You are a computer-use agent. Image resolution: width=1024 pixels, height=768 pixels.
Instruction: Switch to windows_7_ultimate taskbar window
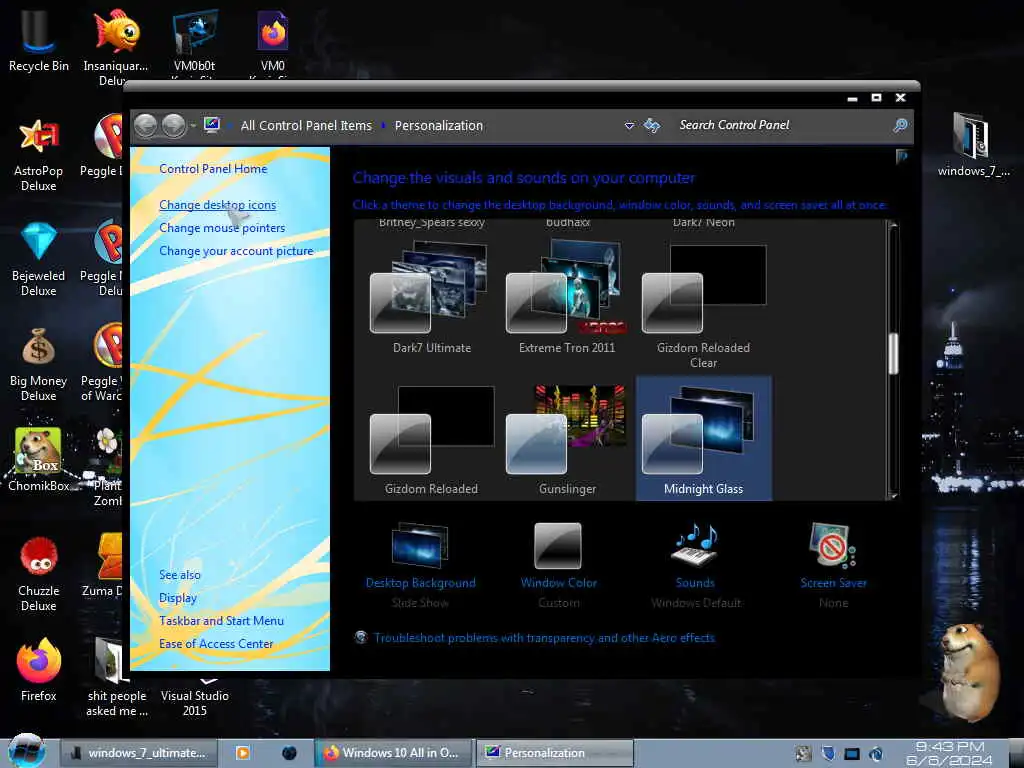click(138, 753)
